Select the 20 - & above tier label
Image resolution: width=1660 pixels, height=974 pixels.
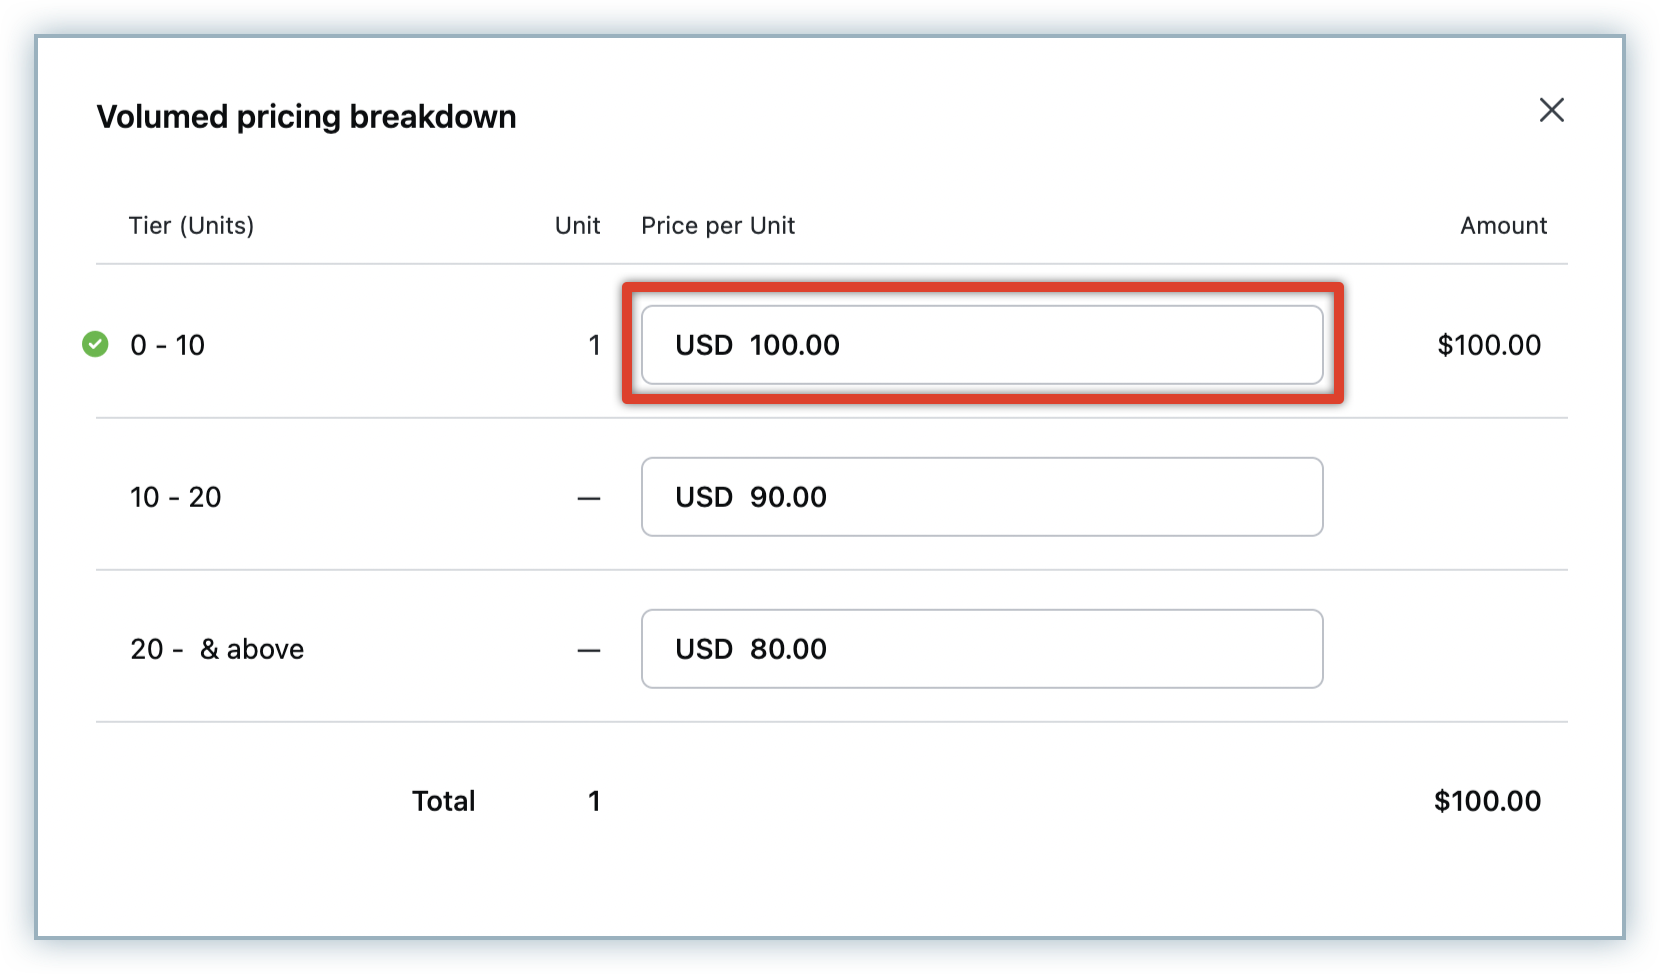click(216, 649)
